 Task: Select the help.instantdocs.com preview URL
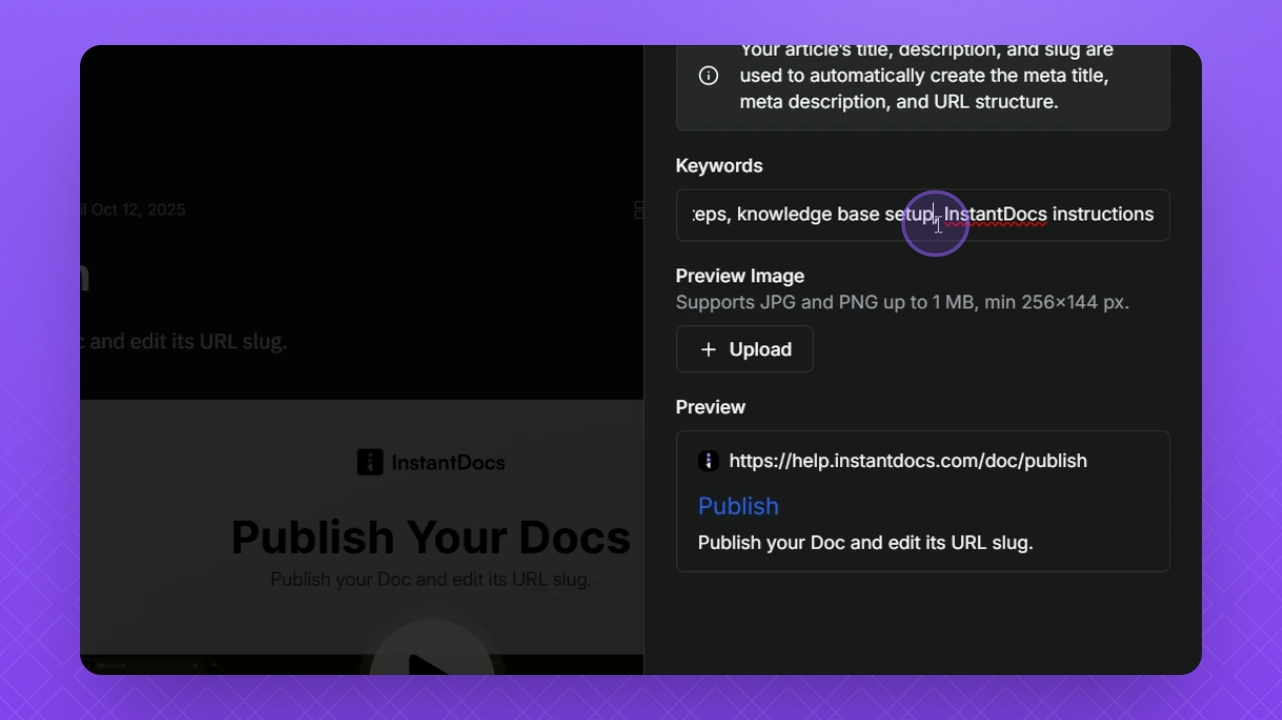click(x=908, y=461)
